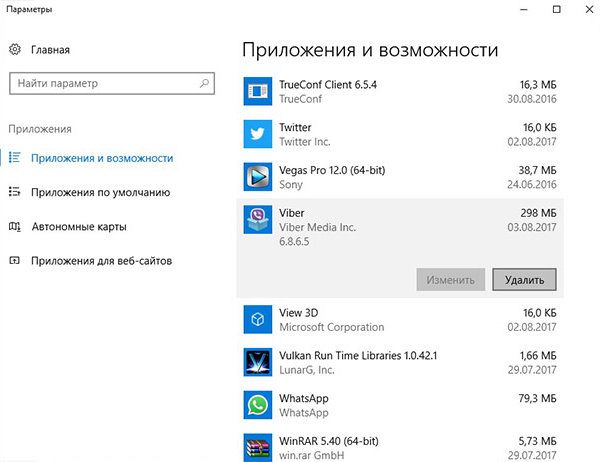Close the Параметры window
This screenshot has height=462, width=600.
pos(589,9)
